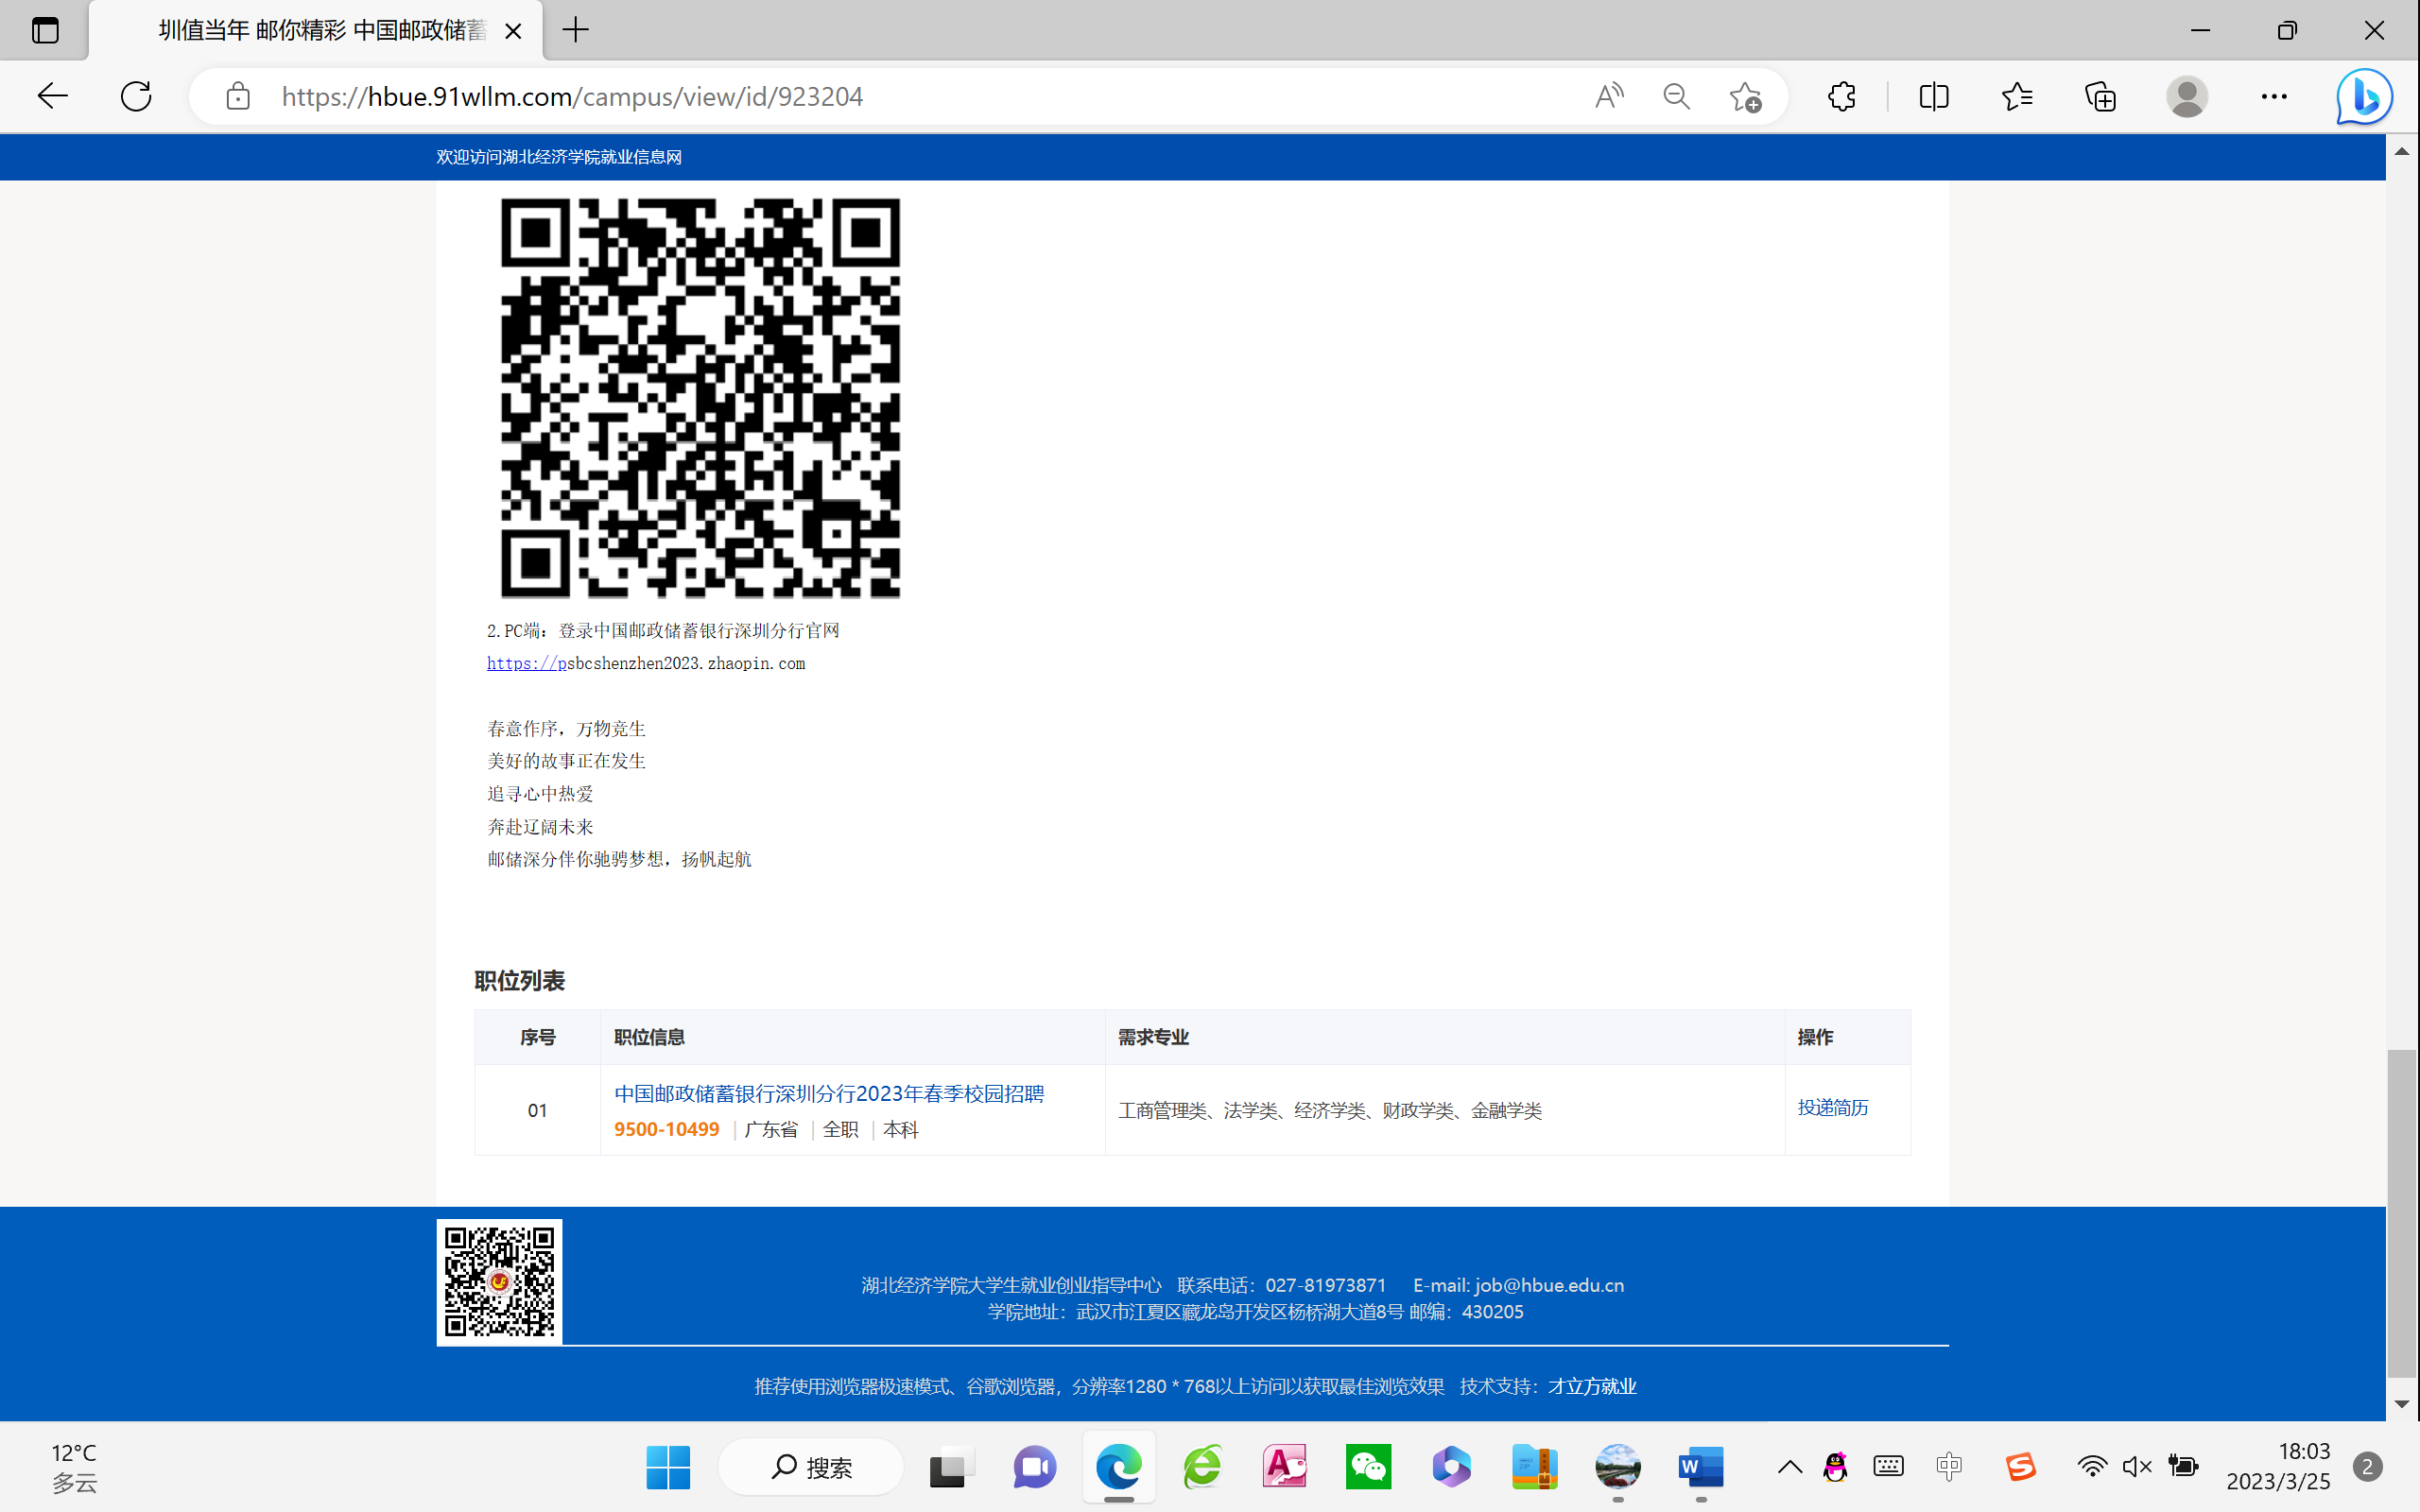The image size is (2420, 1512).
Task: Click the zoom out magnifier icon
Action: [x=1676, y=96]
